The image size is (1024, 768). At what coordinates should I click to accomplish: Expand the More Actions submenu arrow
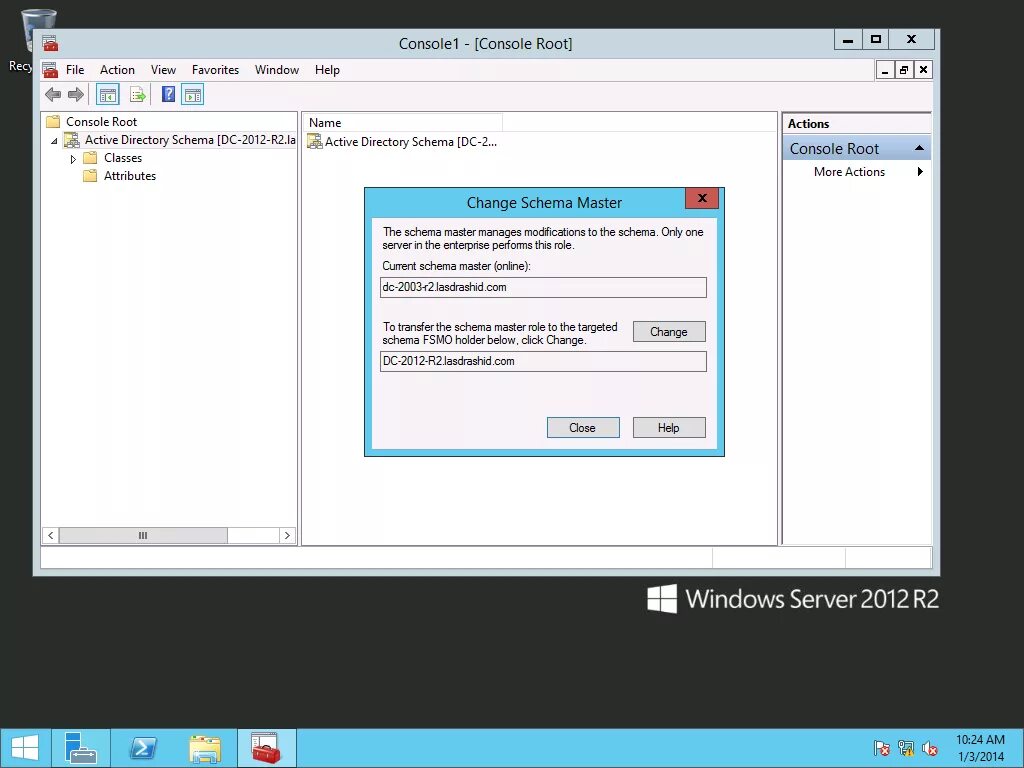(920, 172)
